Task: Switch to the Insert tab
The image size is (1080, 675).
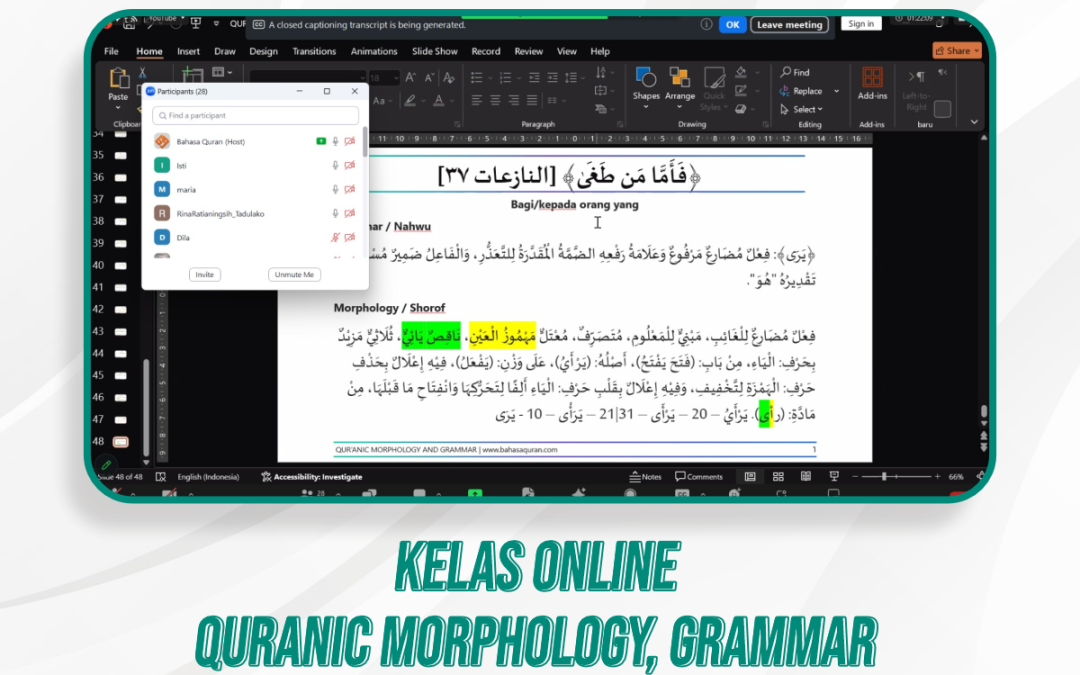Action: coord(188,51)
